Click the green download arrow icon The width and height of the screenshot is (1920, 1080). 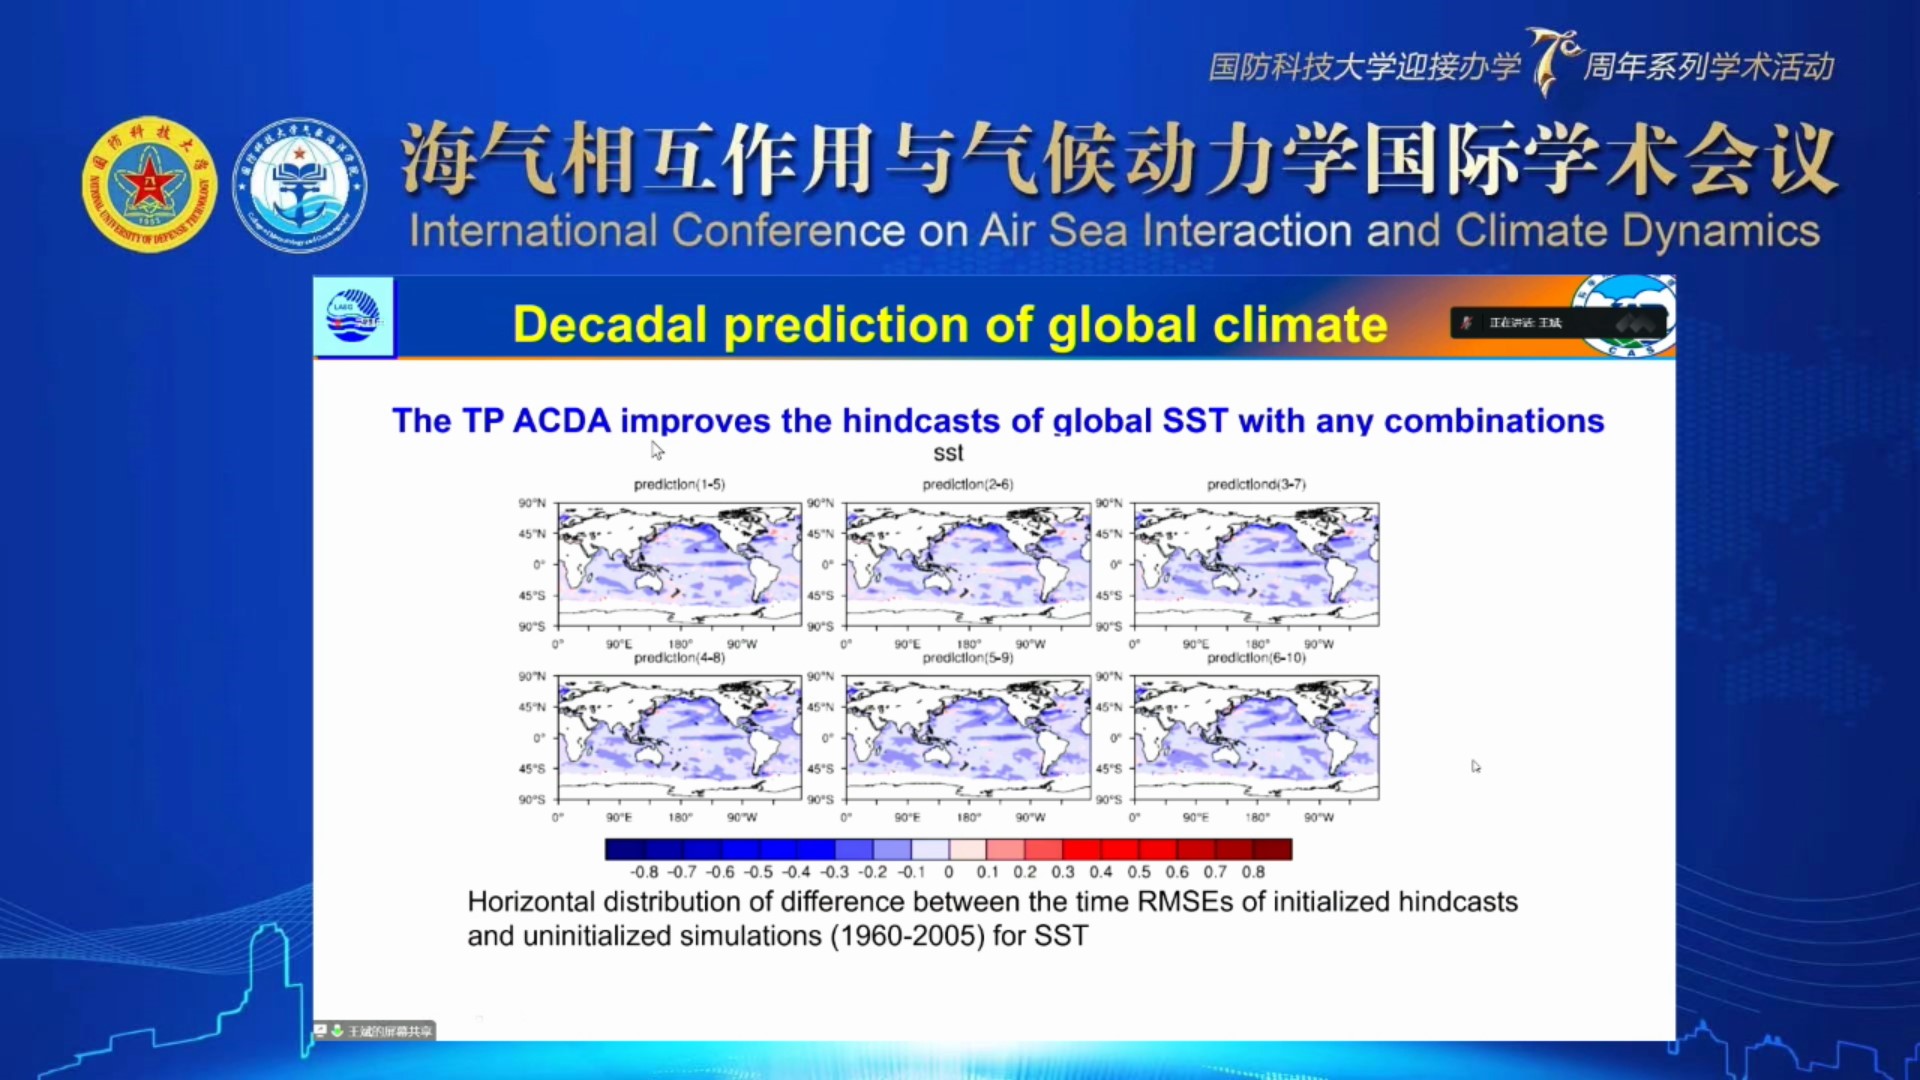[x=338, y=1030]
